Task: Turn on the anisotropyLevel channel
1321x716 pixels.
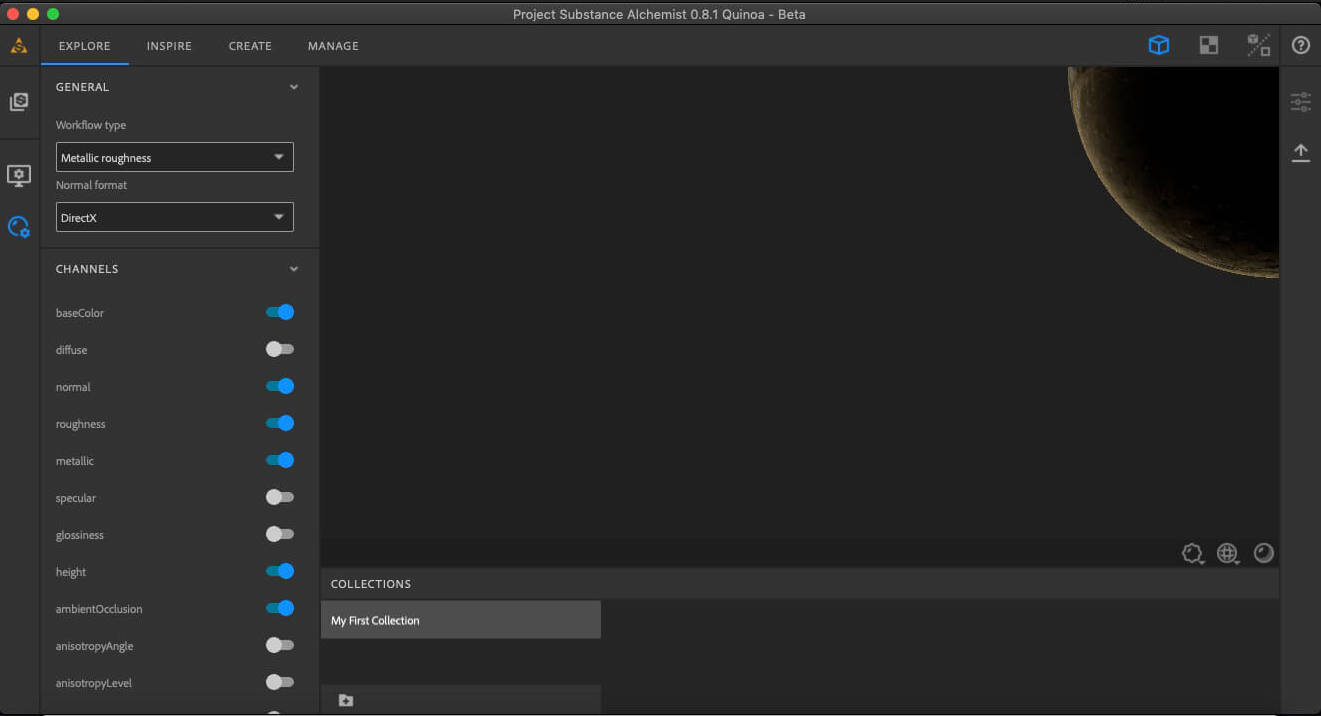Action: 280,682
